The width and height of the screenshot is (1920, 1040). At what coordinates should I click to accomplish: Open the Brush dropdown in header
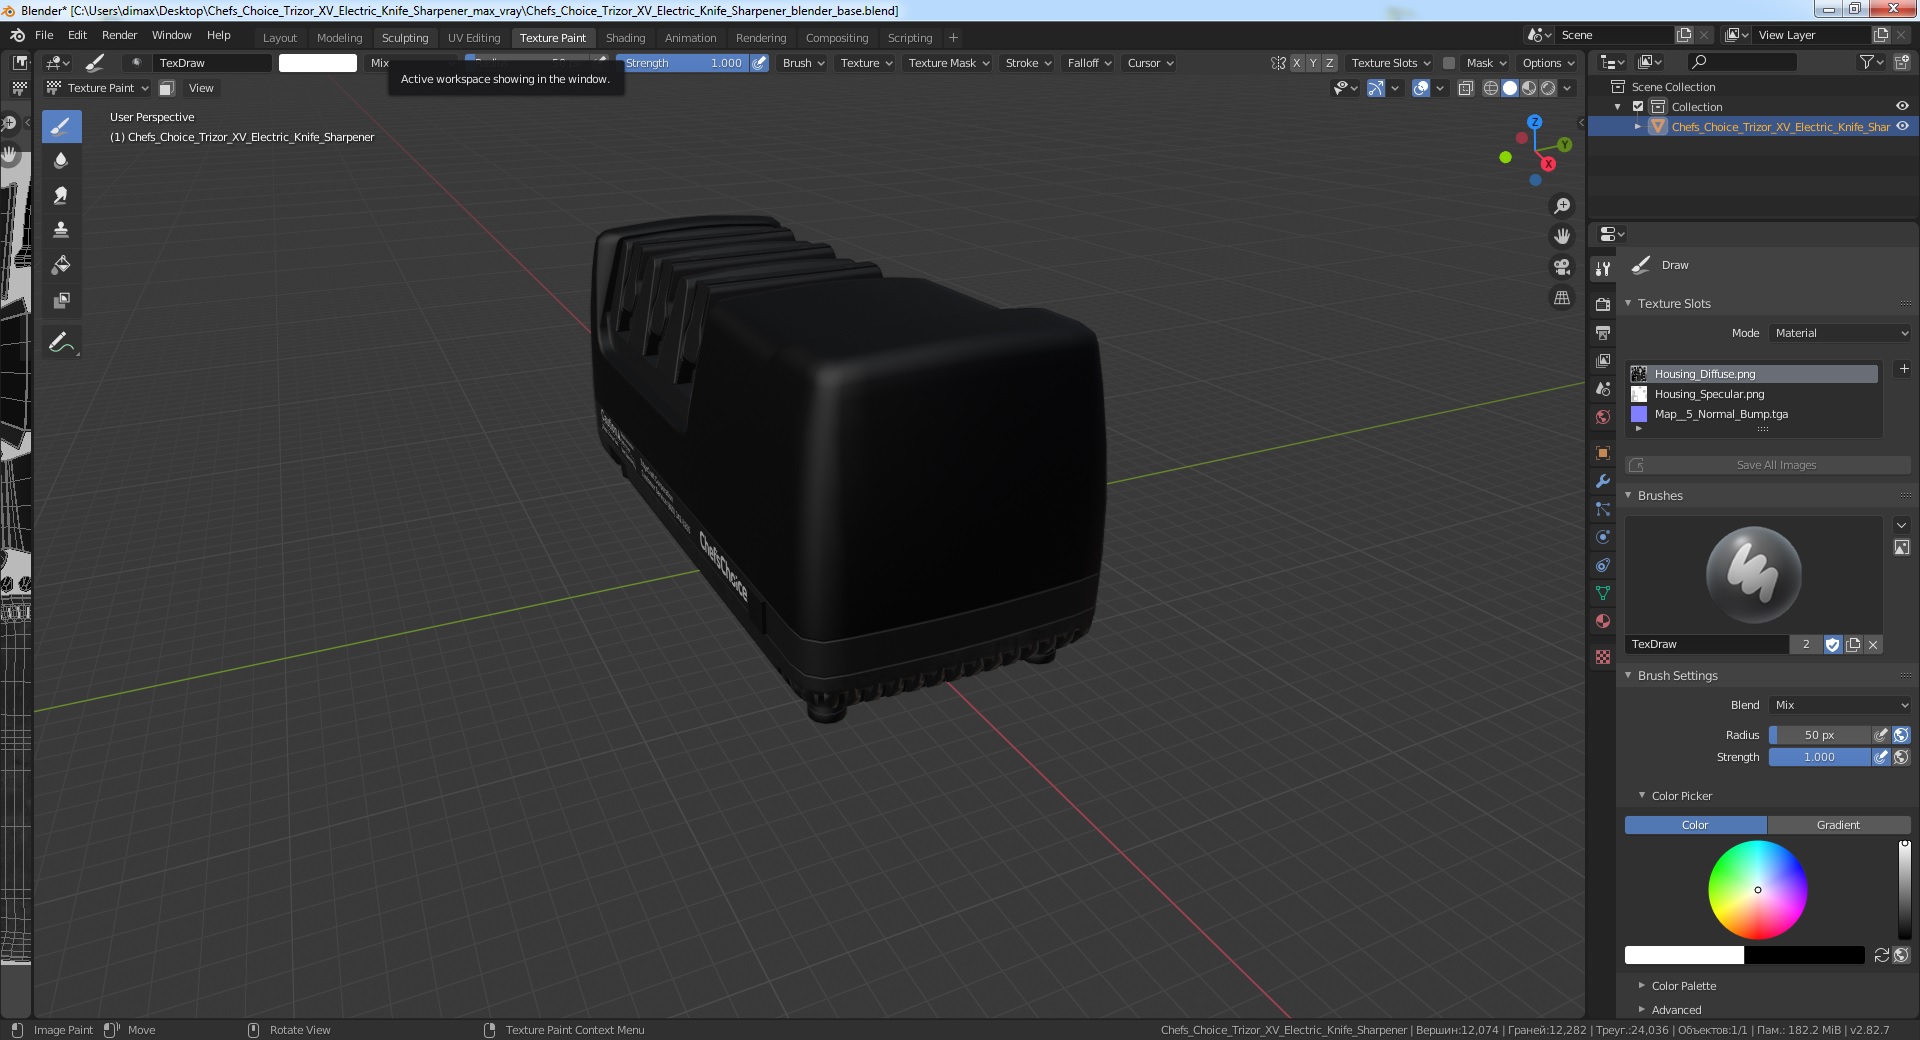pos(803,63)
